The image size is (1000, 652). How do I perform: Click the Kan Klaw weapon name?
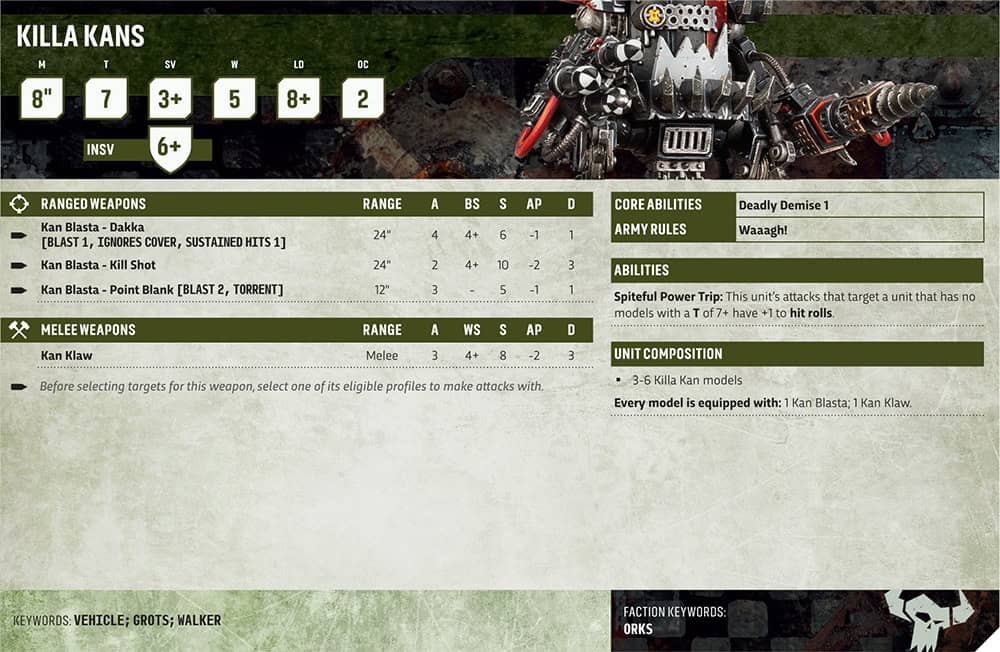click(66, 355)
